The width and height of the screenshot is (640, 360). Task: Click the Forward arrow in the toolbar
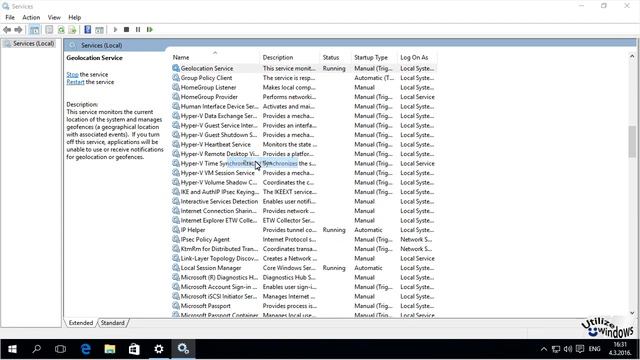pyautogui.click(x=18, y=30)
